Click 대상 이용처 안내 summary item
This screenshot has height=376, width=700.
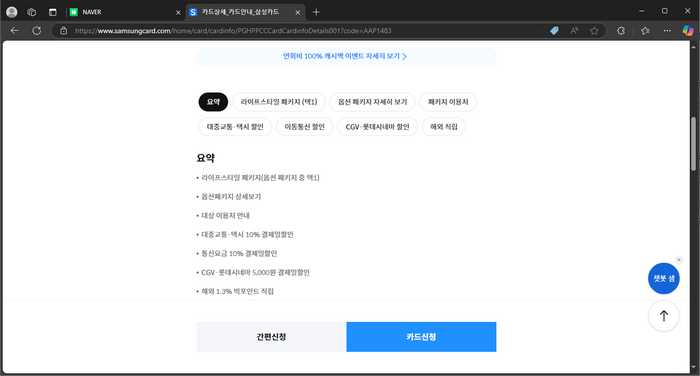(225, 216)
